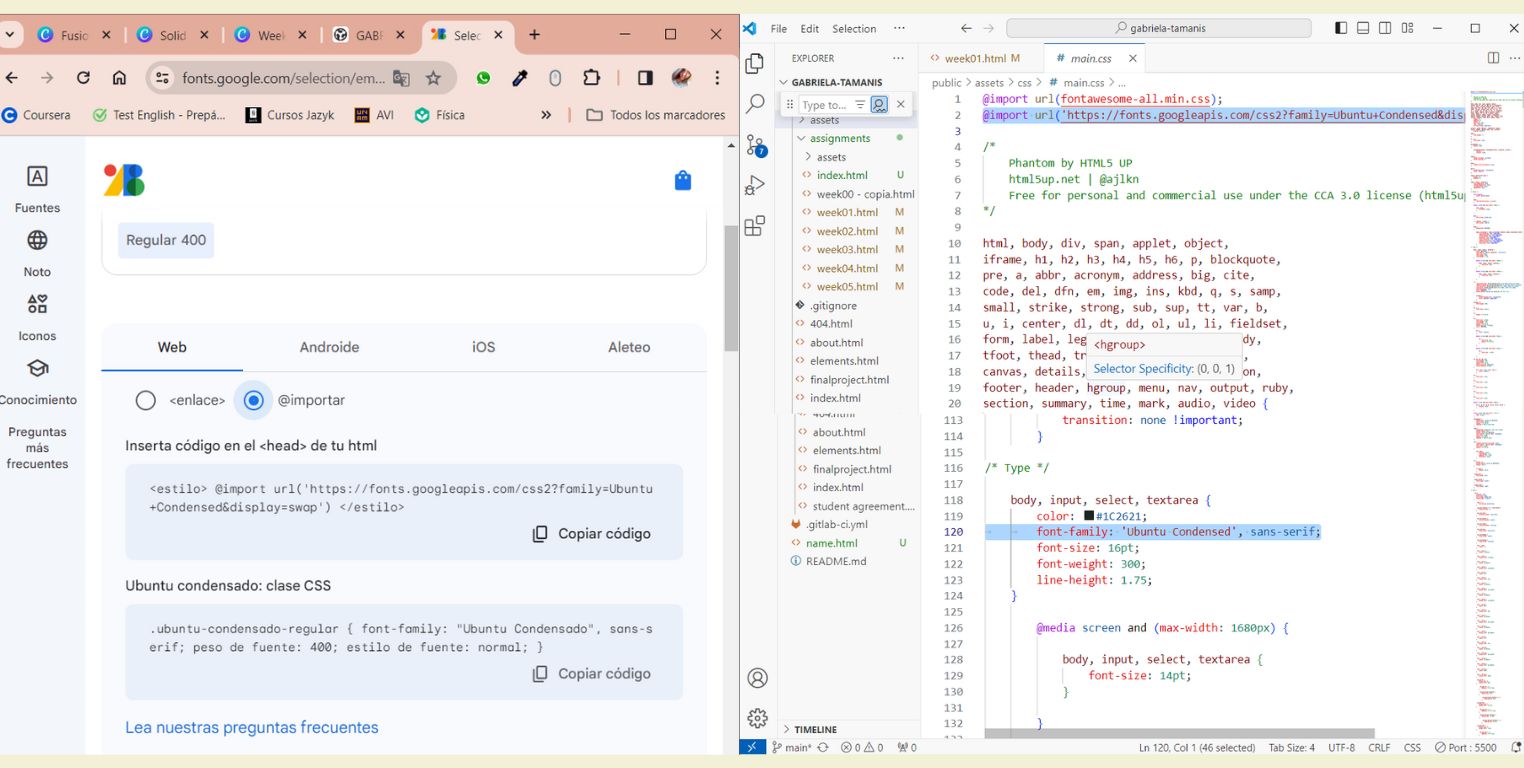Open the Todos los marcadores folder

click(656, 115)
